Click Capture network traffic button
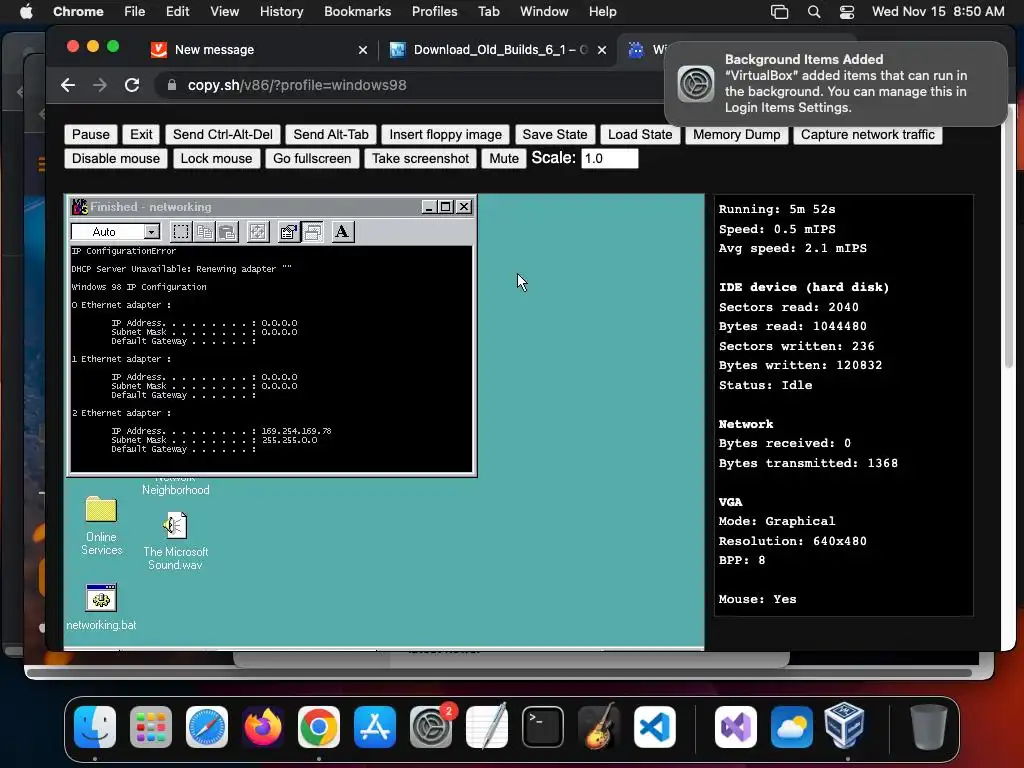 (868, 135)
